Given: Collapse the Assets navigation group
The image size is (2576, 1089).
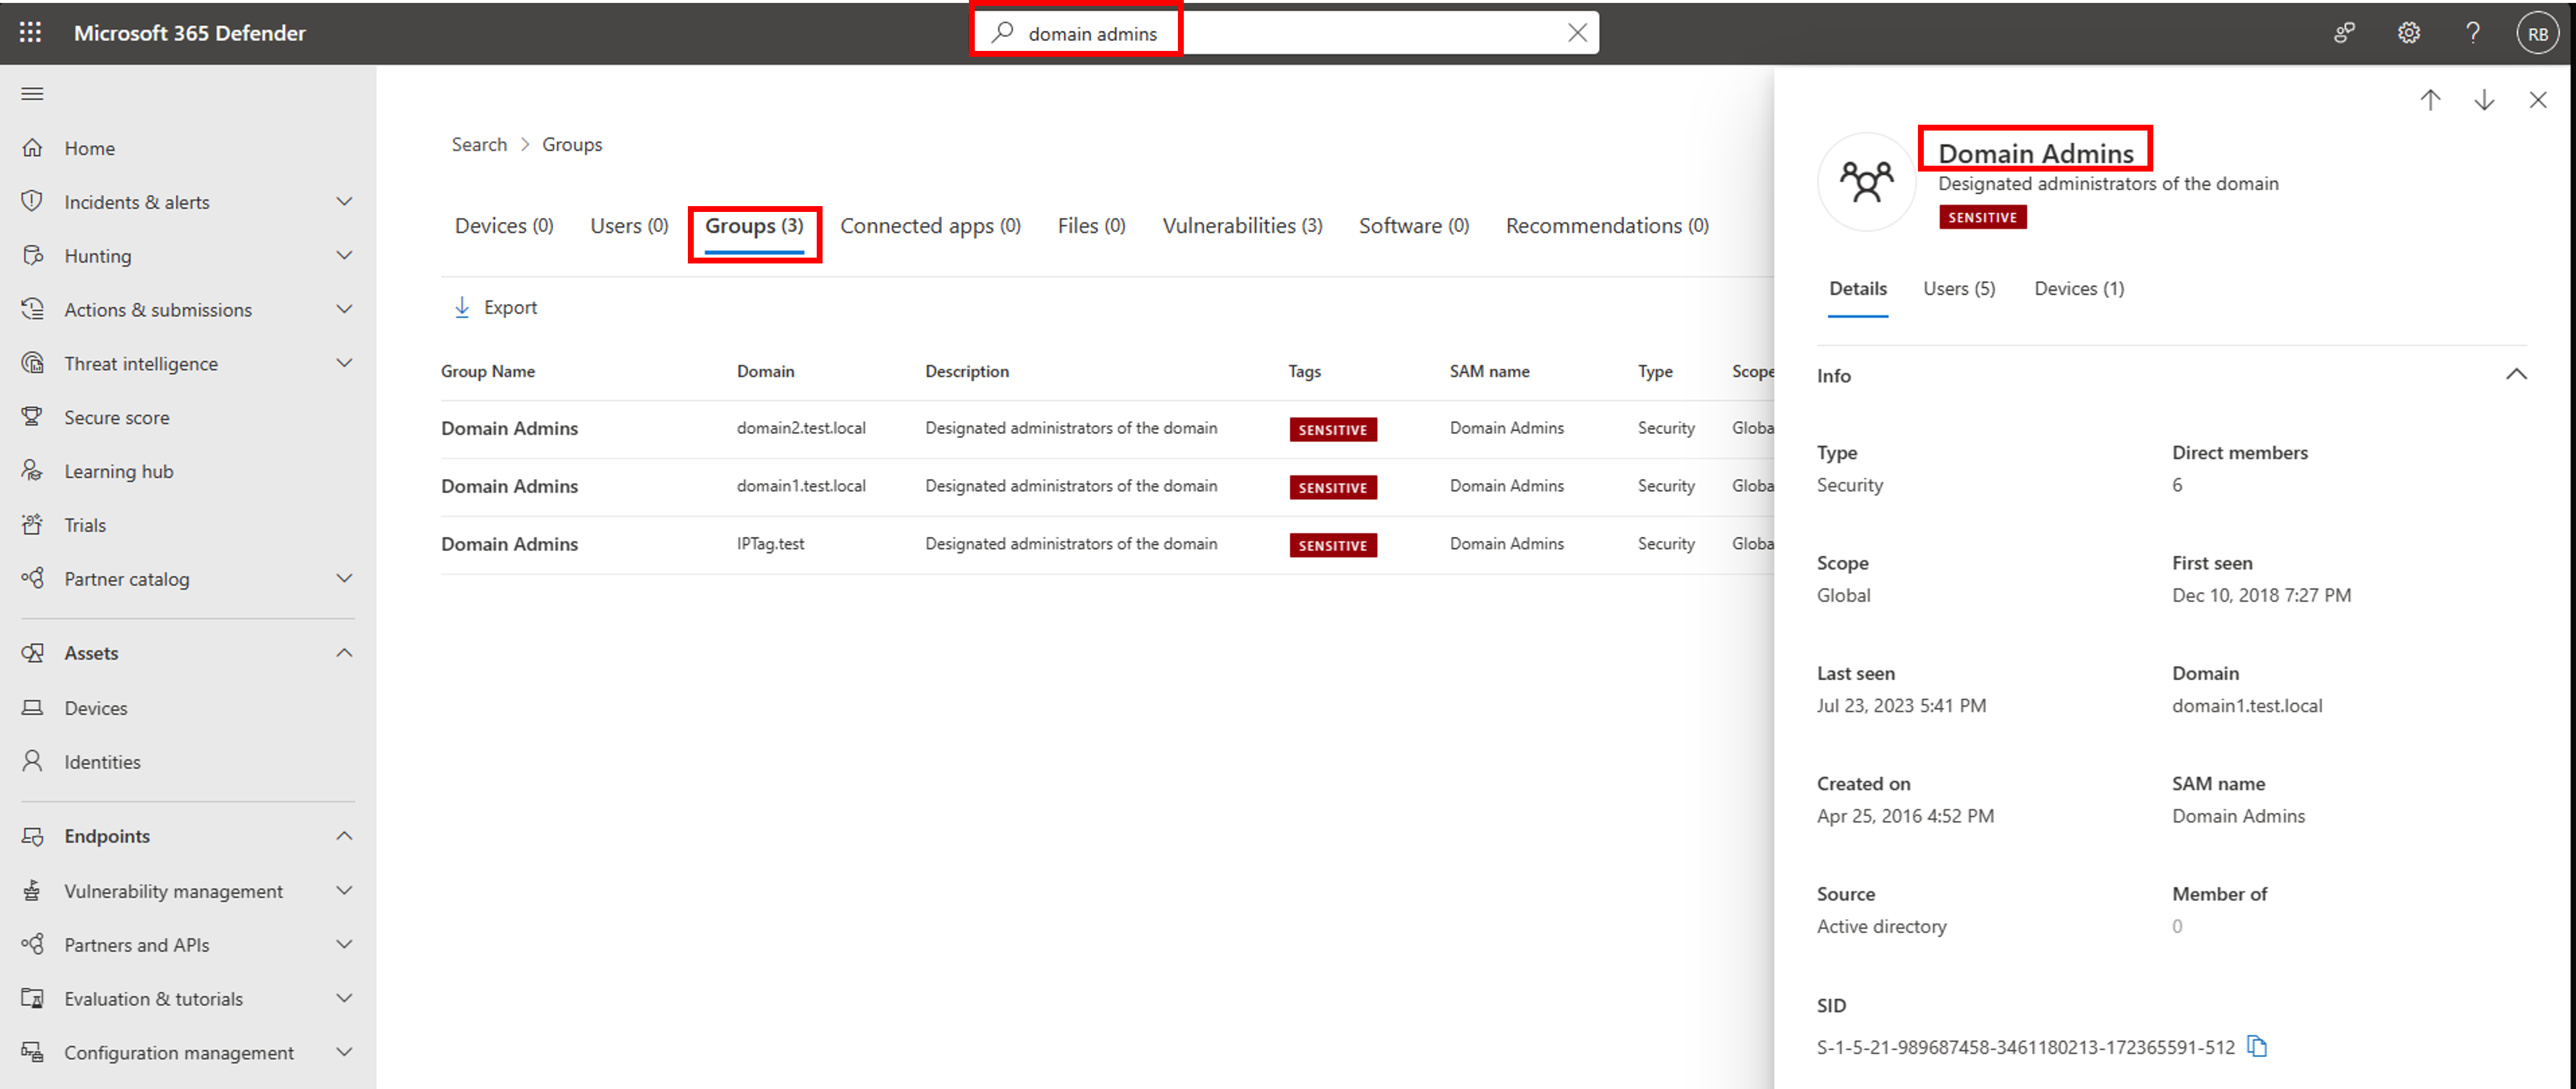Looking at the screenshot, I should coord(344,653).
